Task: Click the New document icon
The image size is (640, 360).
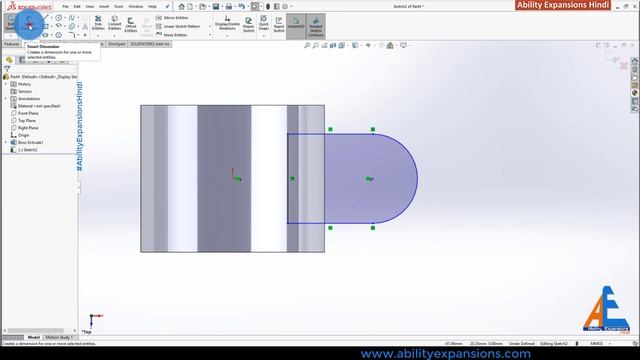Action: [190, 7]
